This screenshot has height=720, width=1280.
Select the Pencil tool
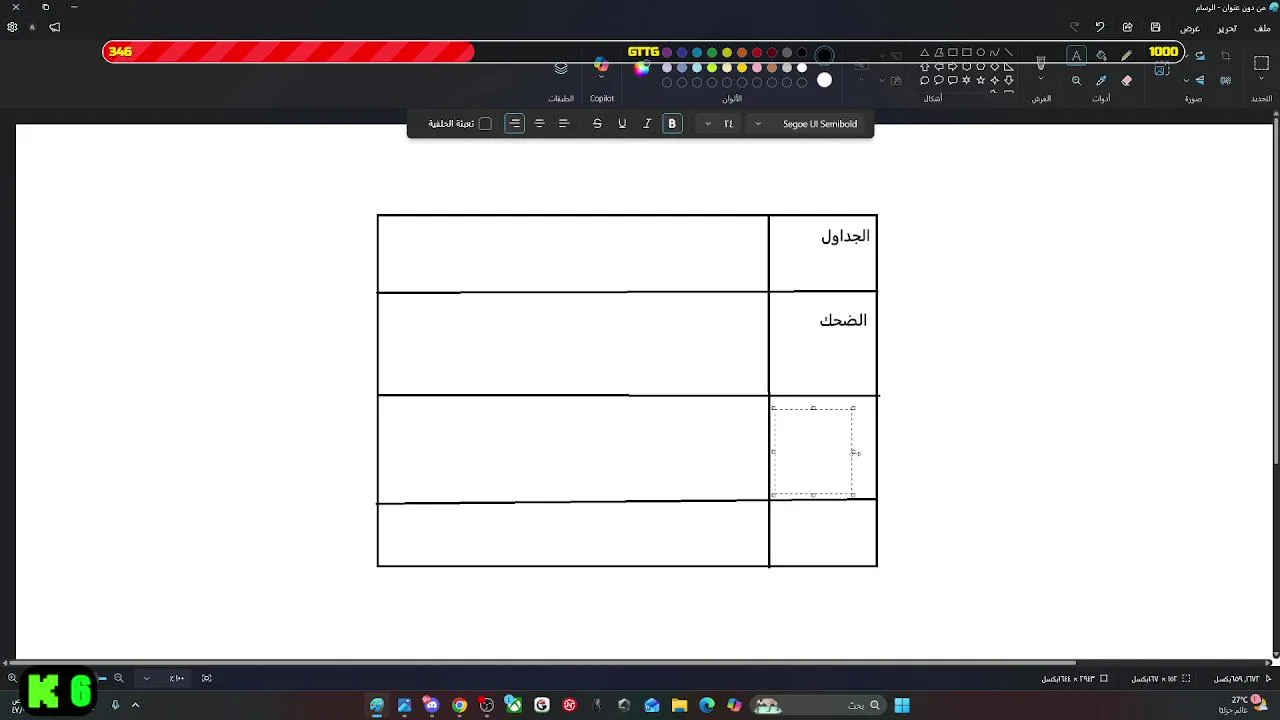pyautogui.click(x=1127, y=56)
